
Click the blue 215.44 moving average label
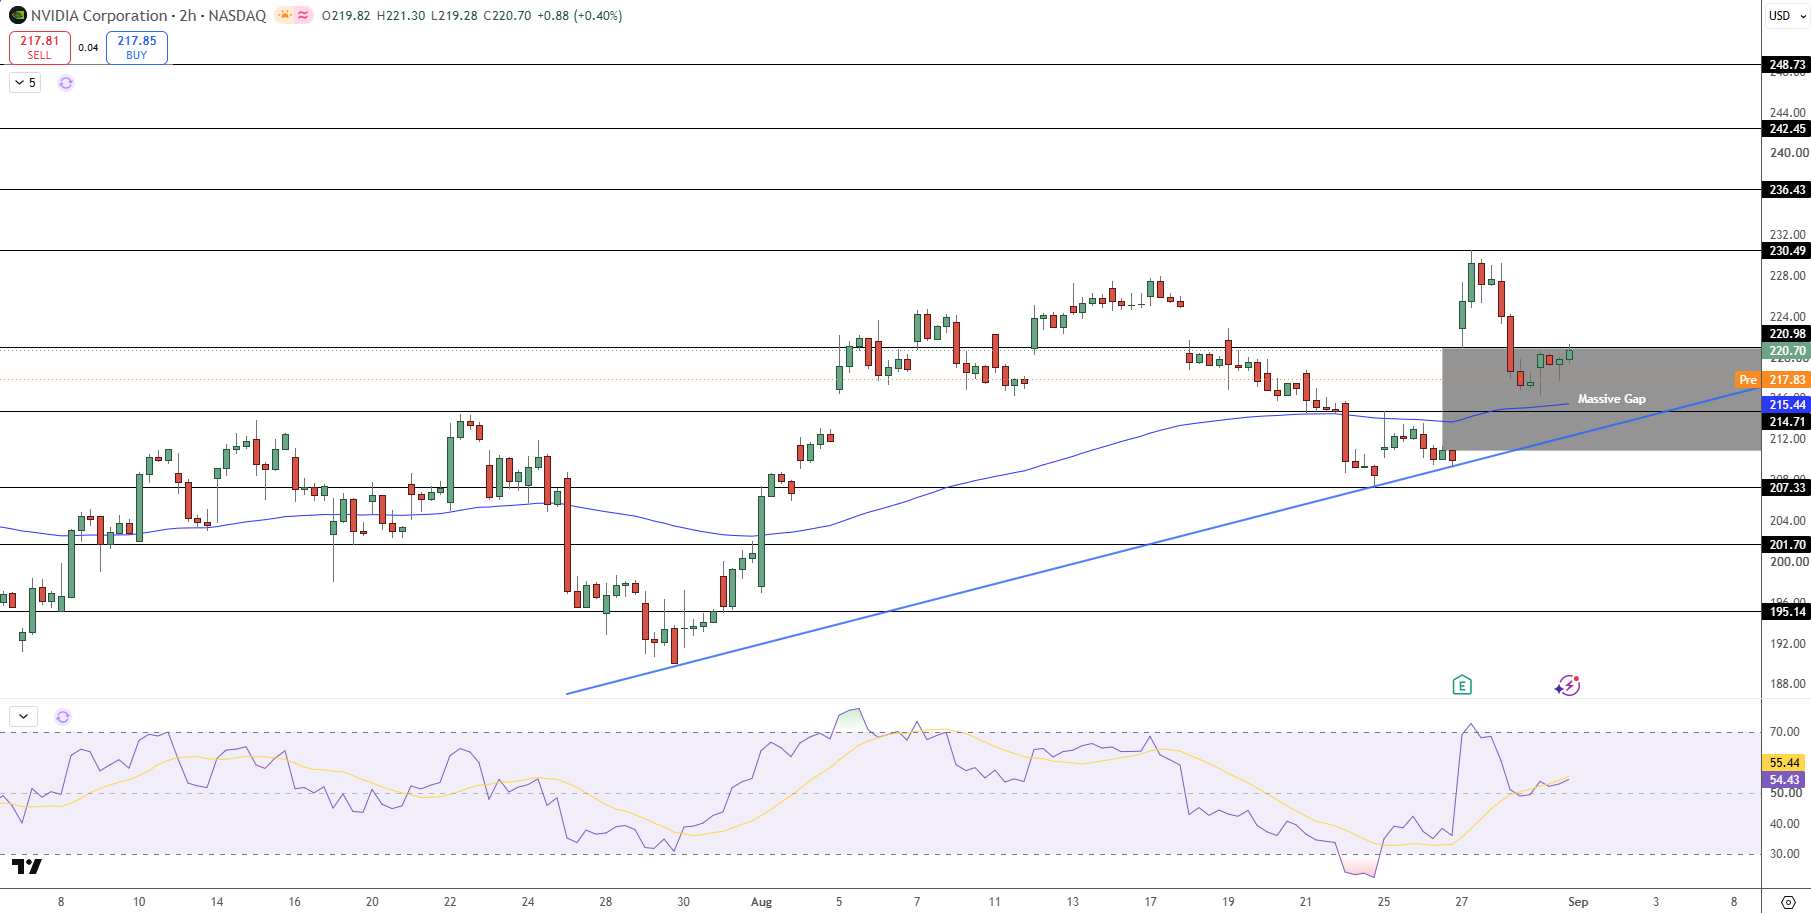coord(1787,404)
